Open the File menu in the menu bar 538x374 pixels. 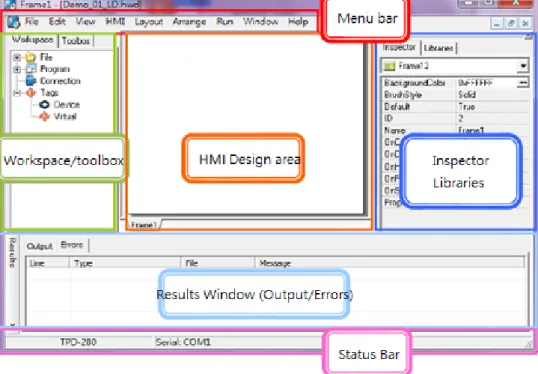pos(32,22)
